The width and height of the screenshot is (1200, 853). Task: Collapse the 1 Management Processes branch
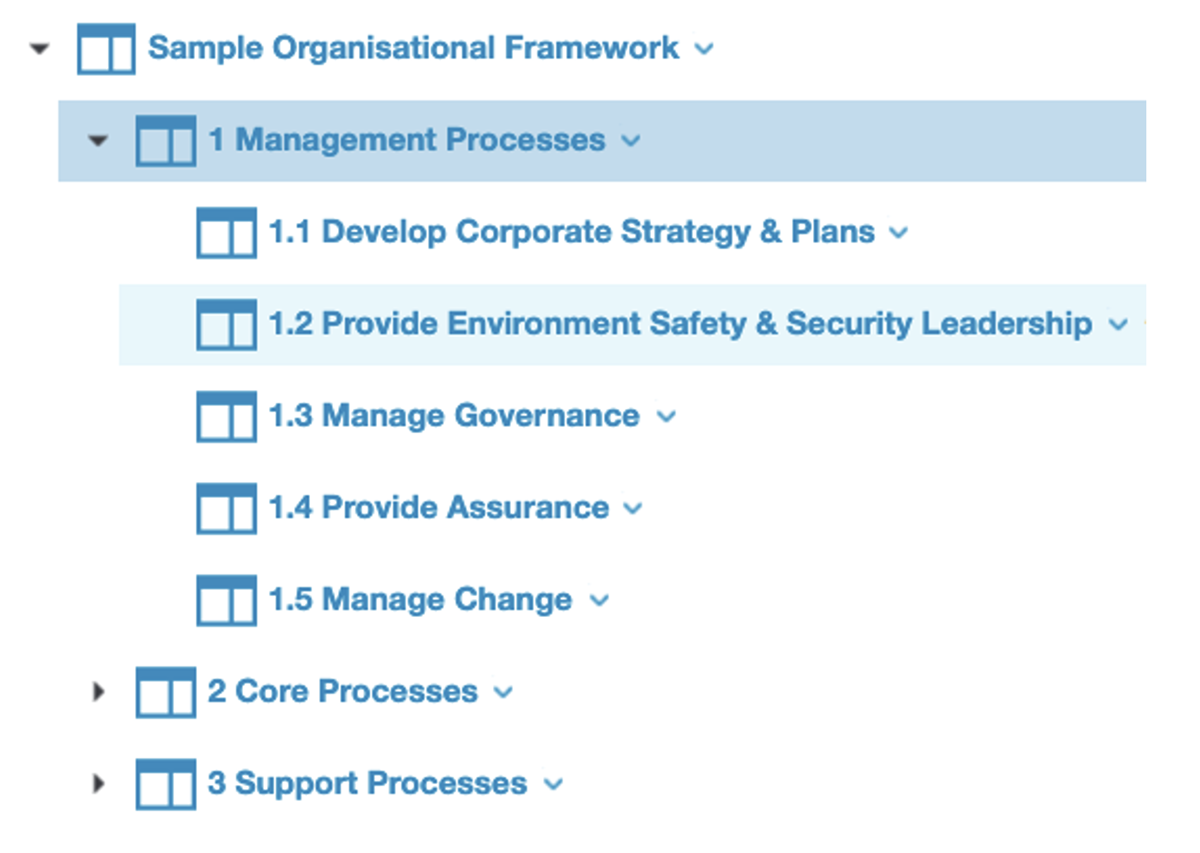click(x=98, y=141)
